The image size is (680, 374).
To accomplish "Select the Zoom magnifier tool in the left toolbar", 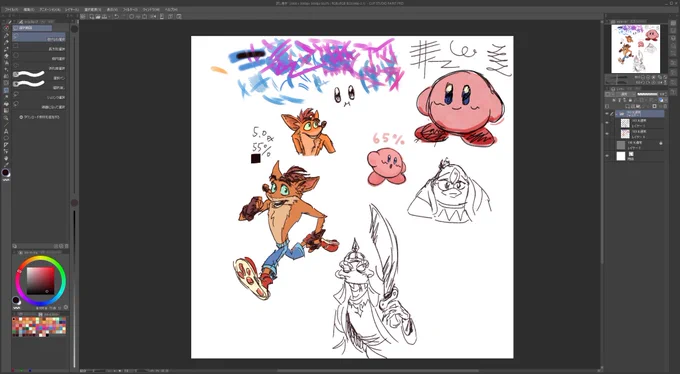I will [6, 118].
